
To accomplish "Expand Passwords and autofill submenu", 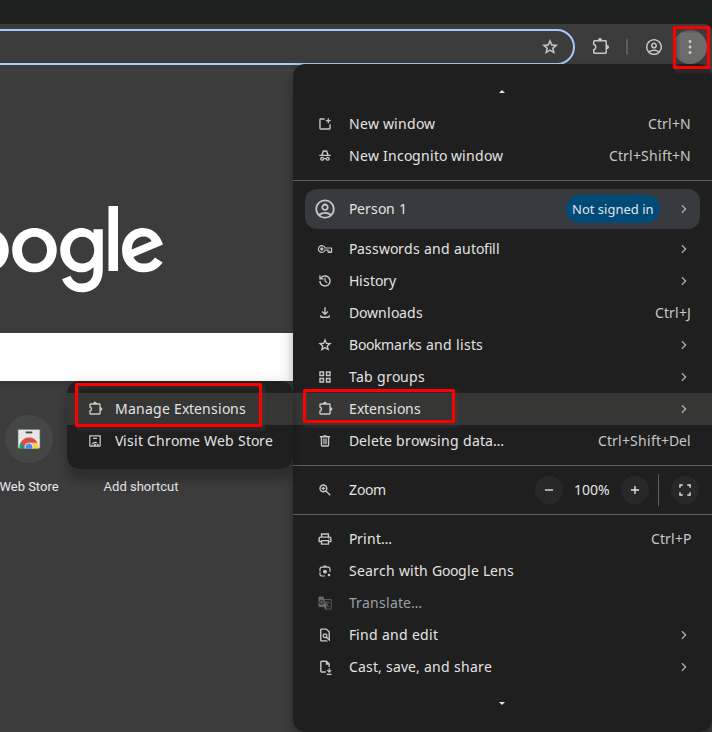I will [502, 249].
